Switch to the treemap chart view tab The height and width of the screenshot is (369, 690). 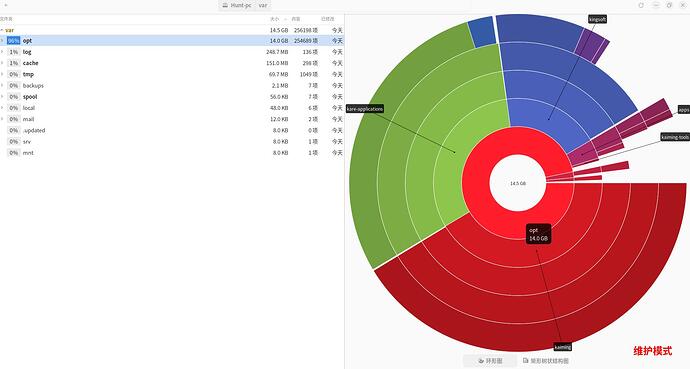point(546,361)
